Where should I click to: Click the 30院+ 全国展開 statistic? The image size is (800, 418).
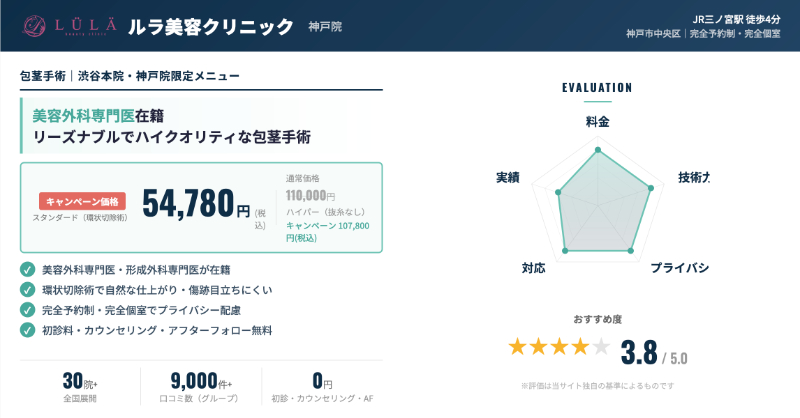80,387
